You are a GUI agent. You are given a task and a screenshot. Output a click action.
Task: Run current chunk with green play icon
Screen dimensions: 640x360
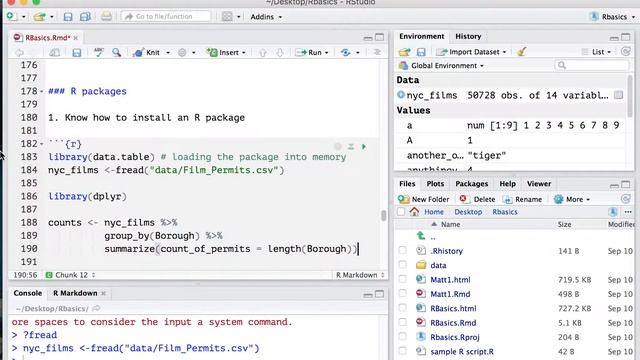click(364, 147)
